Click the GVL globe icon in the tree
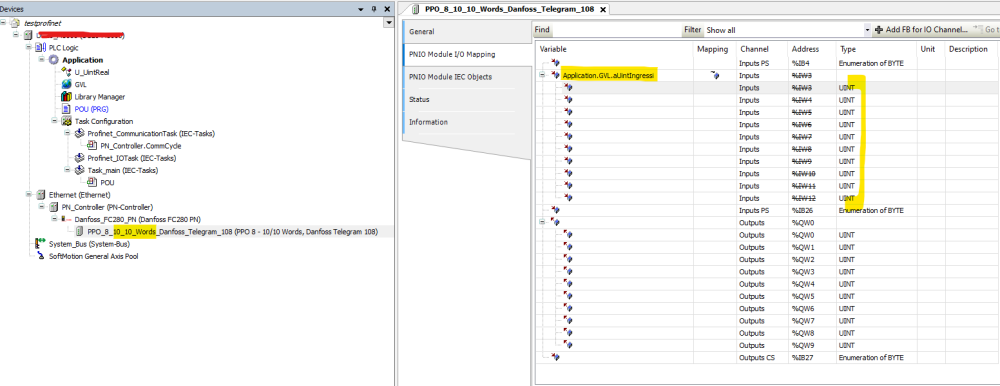 point(66,84)
